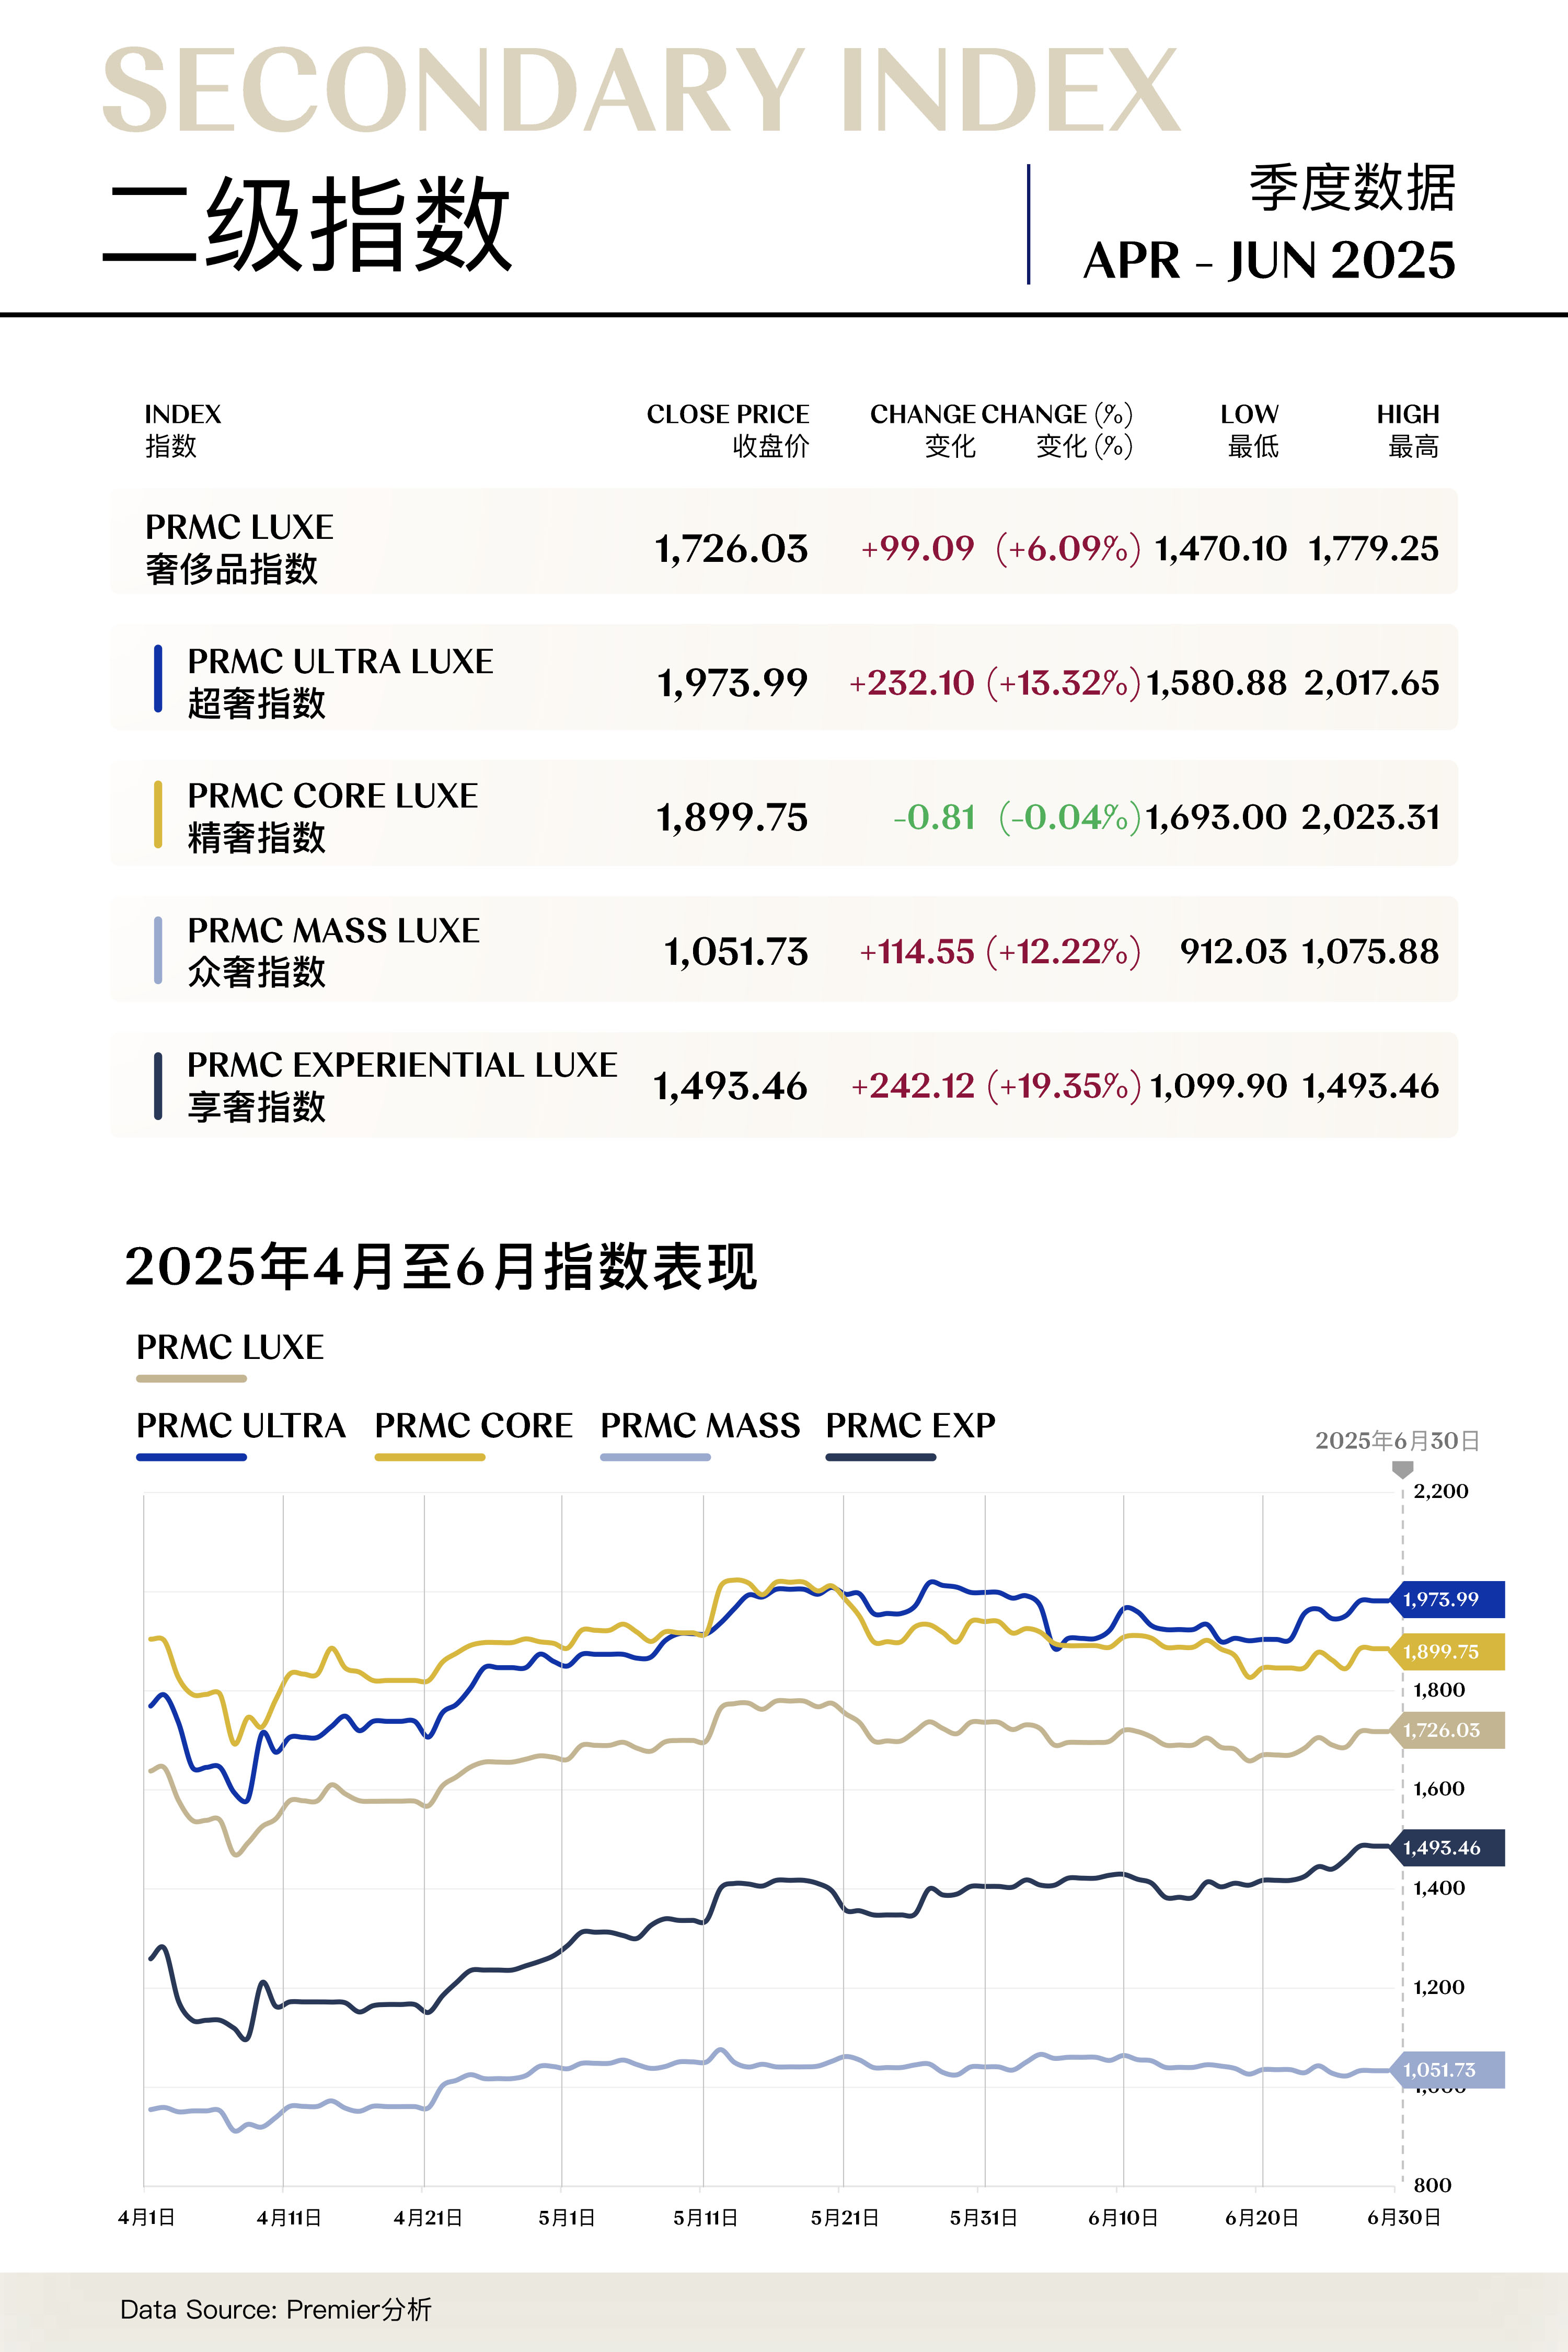Screen dimensions: 1568x2352
Task: Click the yellow 1,899.75 value tag
Action: coord(1446,1652)
